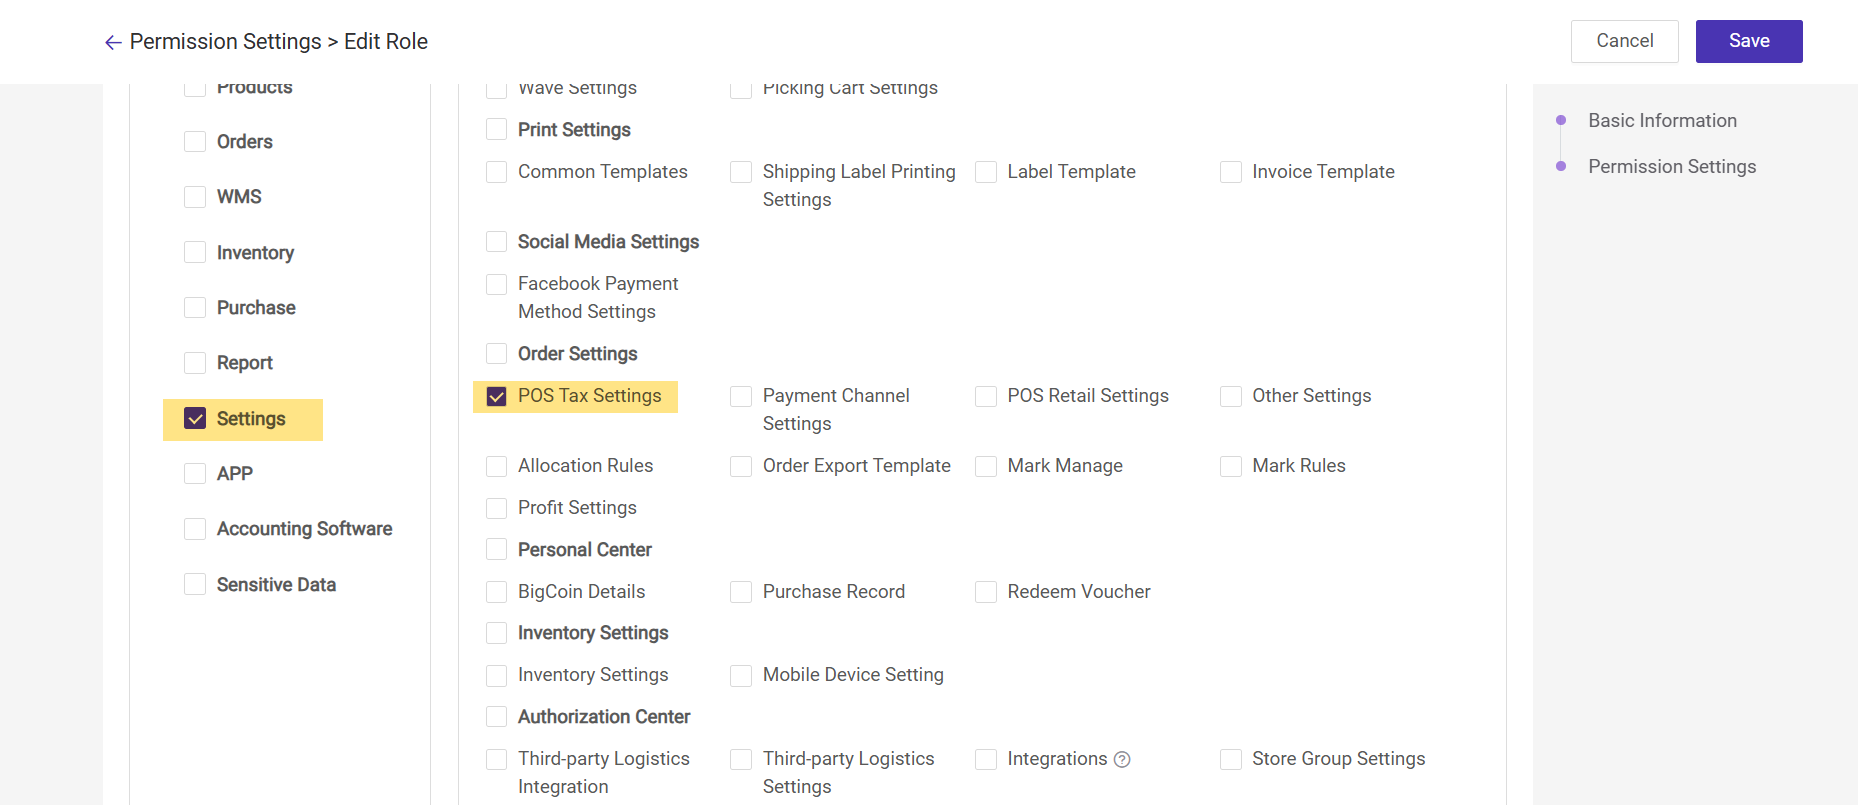Click the Integrations help question mark icon
The width and height of the screenshot is (1858, 805).
point(1122,760)
